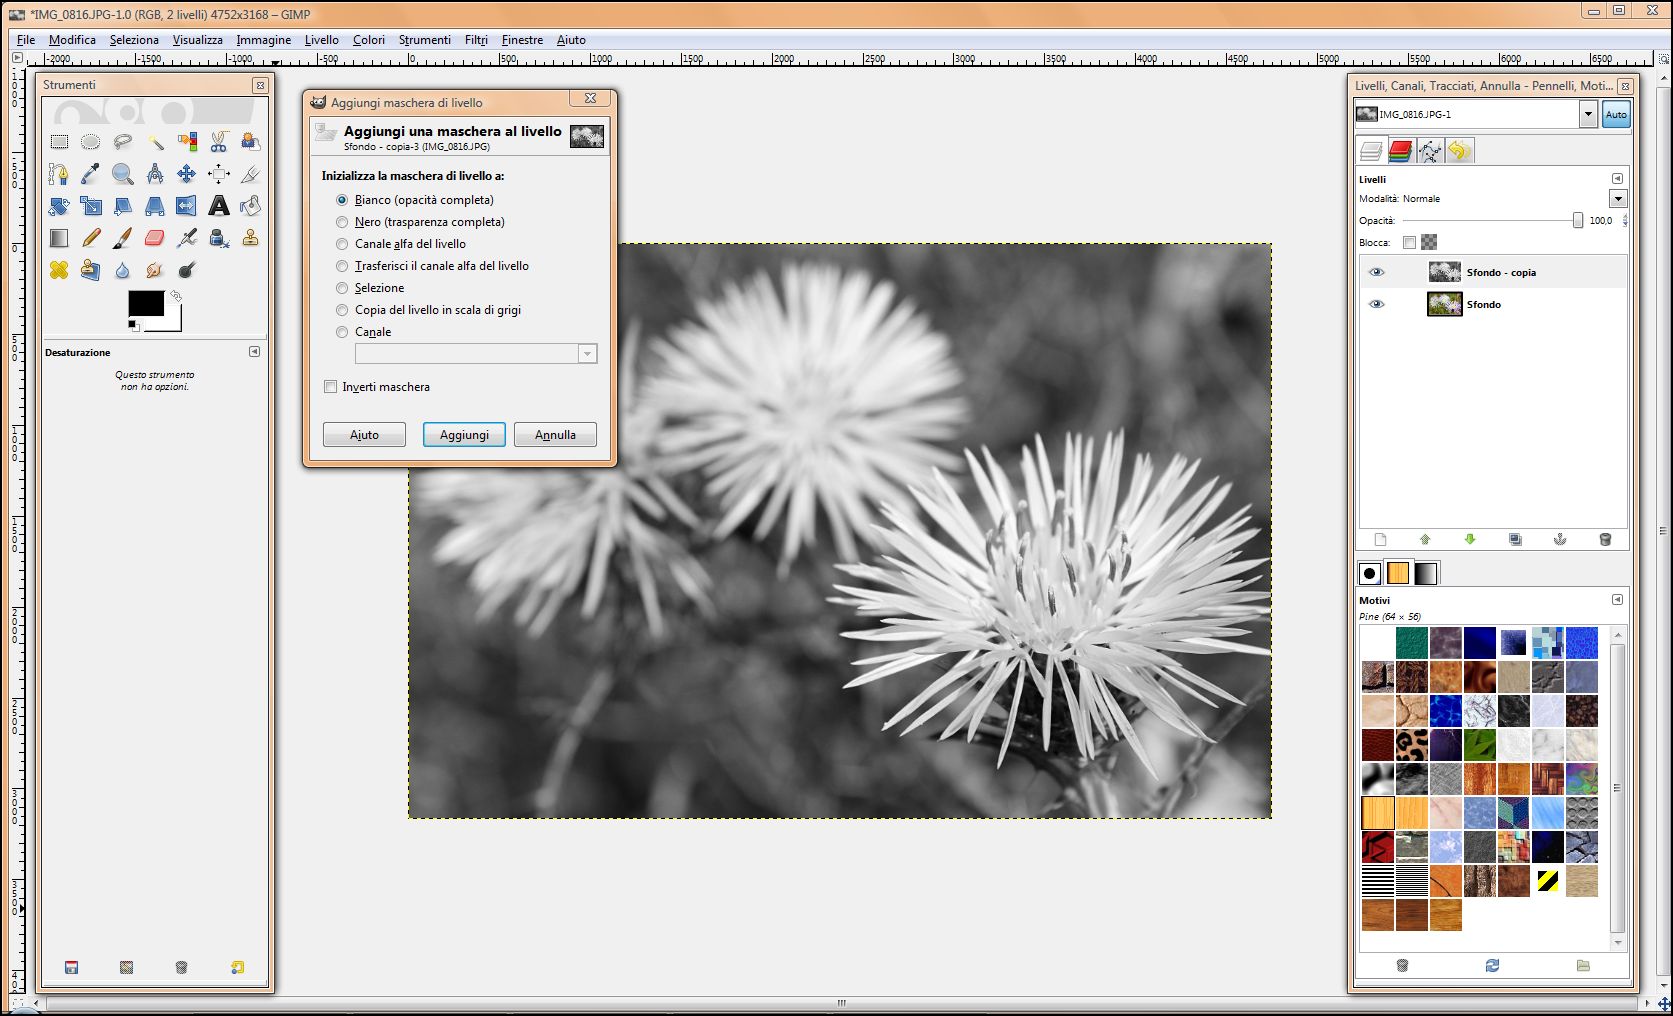
Task: Pick the Scissors Select tool
Action: click(x=219, y=142)
